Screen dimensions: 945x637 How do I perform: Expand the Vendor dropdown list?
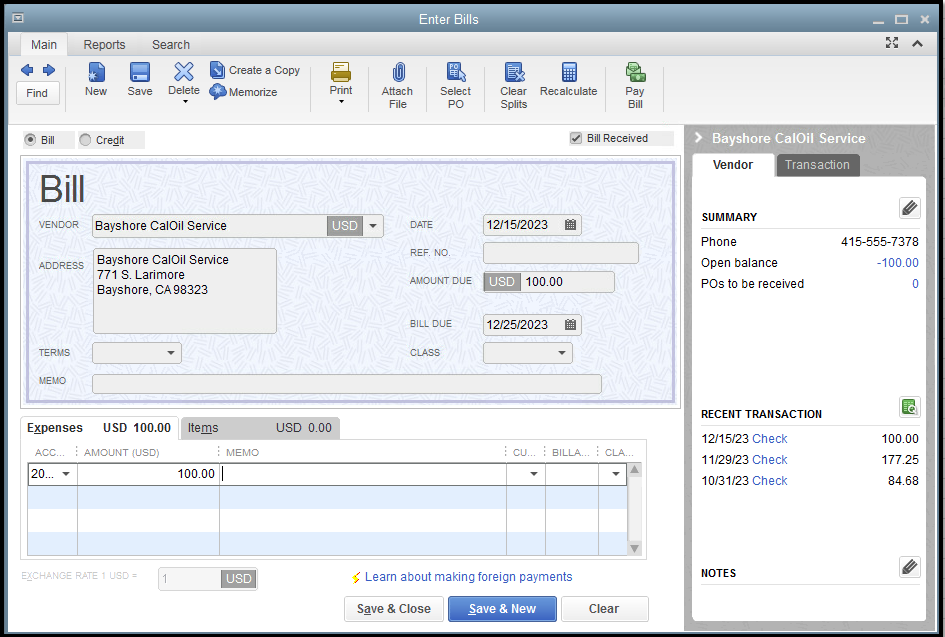pyautogui.click(x=373, y=226)
